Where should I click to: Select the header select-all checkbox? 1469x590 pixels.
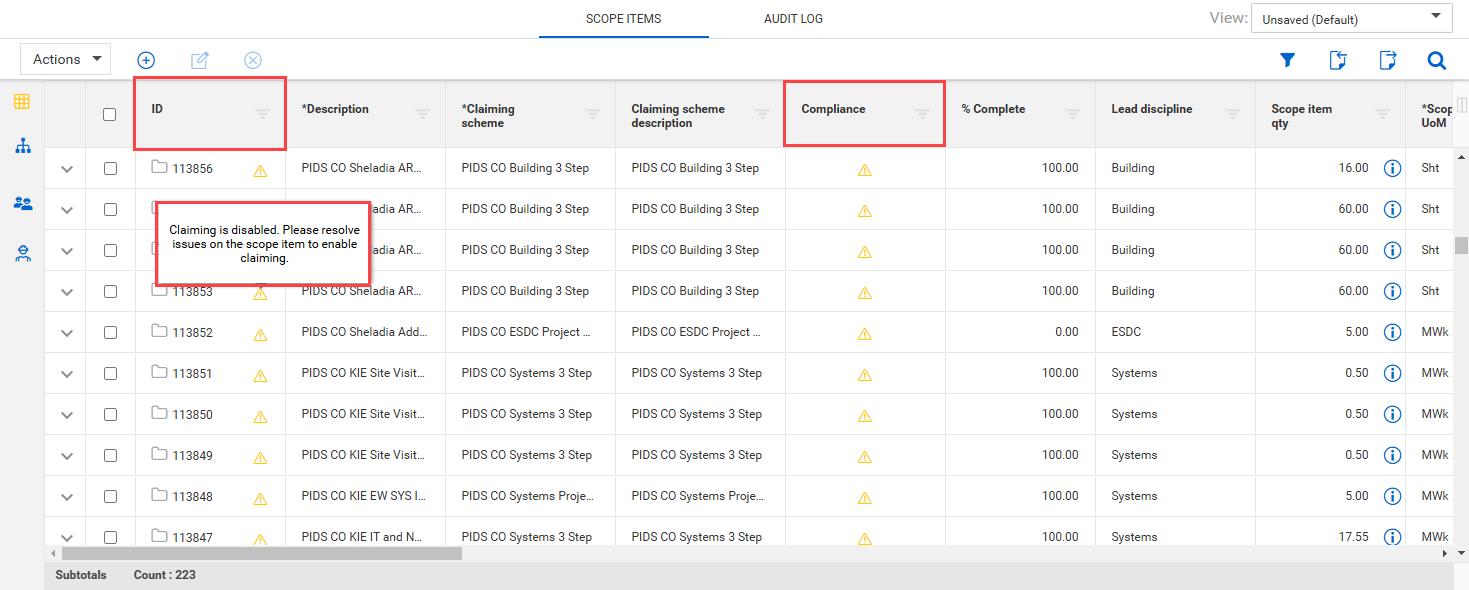click(x=110, y=114)
